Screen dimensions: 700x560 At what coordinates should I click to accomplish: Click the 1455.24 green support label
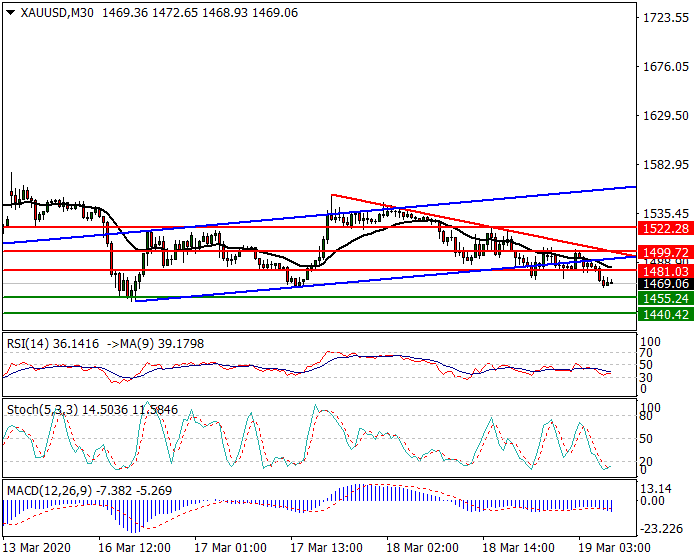click(x=666, y=298)
